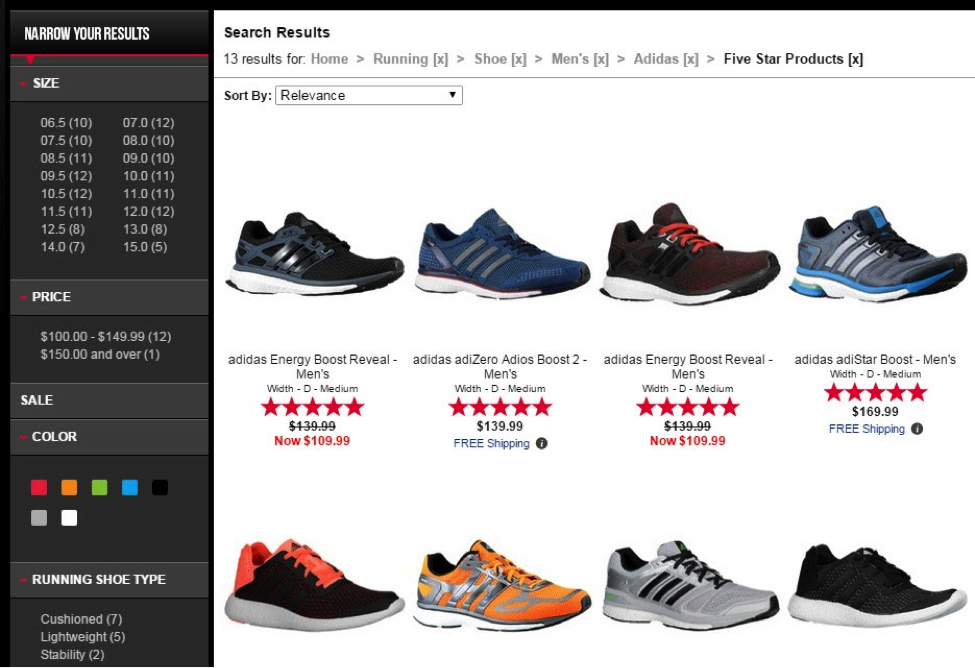
Task: Filter by size 08.5 (11)
Action: (x=66, y=158)
